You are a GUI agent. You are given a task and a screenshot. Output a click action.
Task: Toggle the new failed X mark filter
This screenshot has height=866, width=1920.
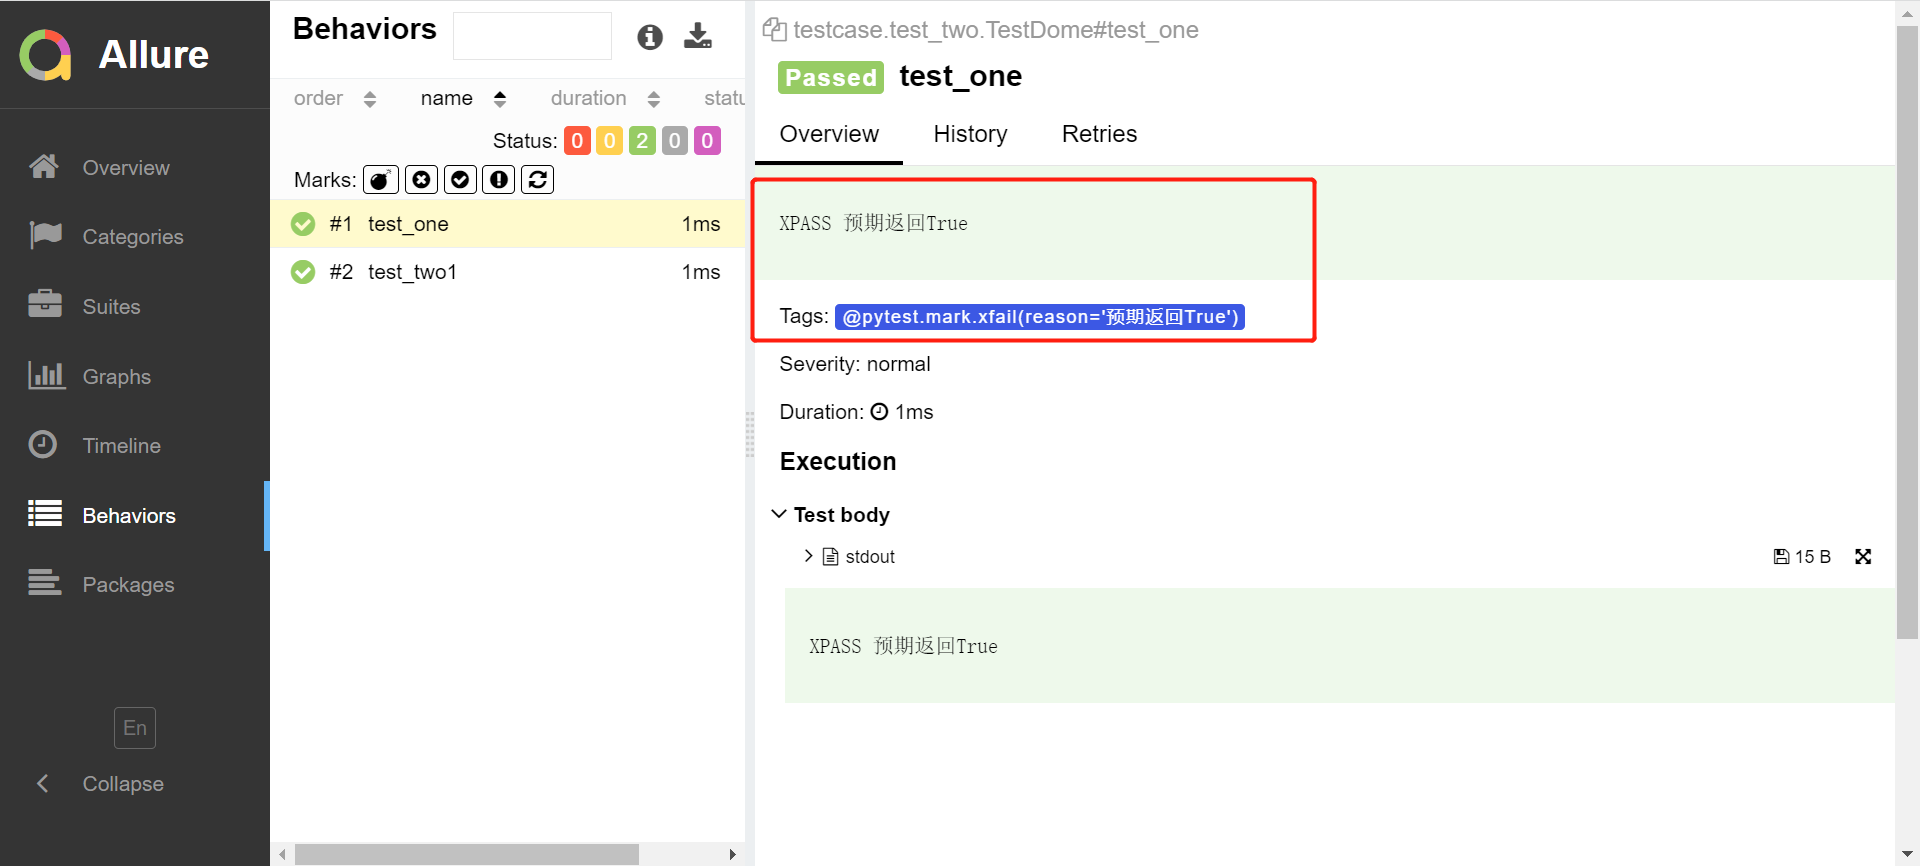[421, 180]
